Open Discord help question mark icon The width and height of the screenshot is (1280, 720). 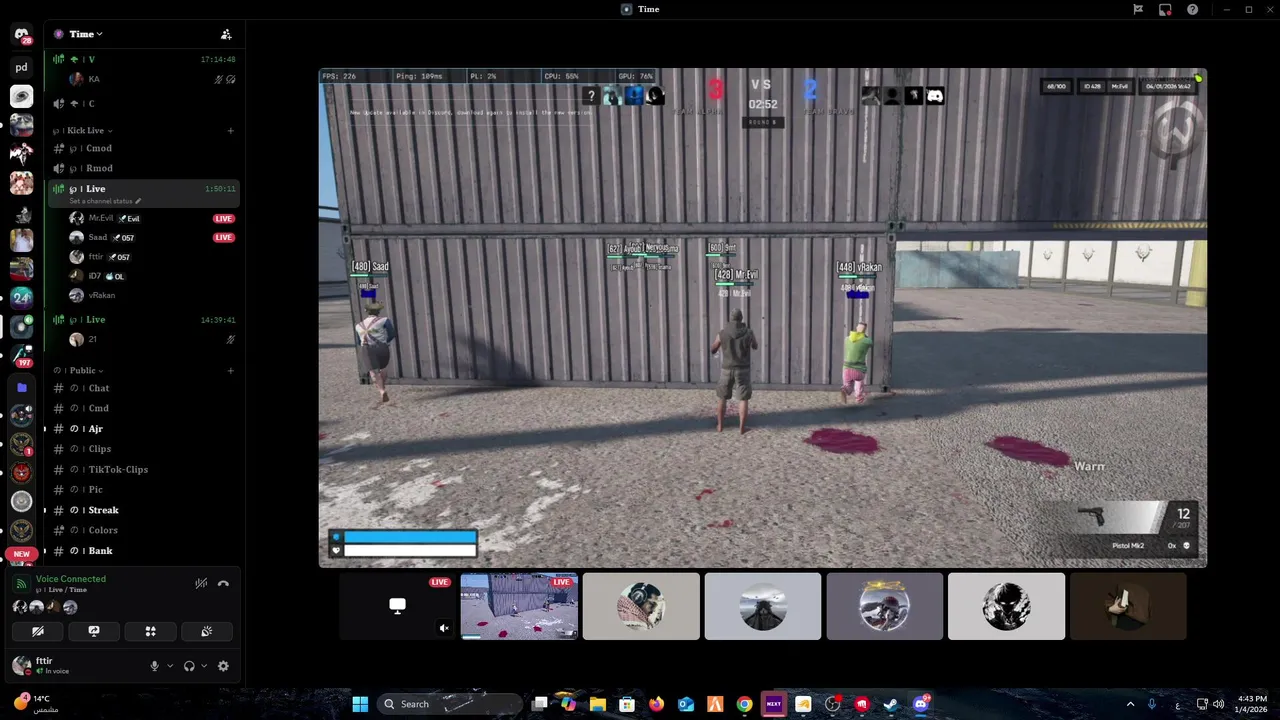(x=1193, y=9)
